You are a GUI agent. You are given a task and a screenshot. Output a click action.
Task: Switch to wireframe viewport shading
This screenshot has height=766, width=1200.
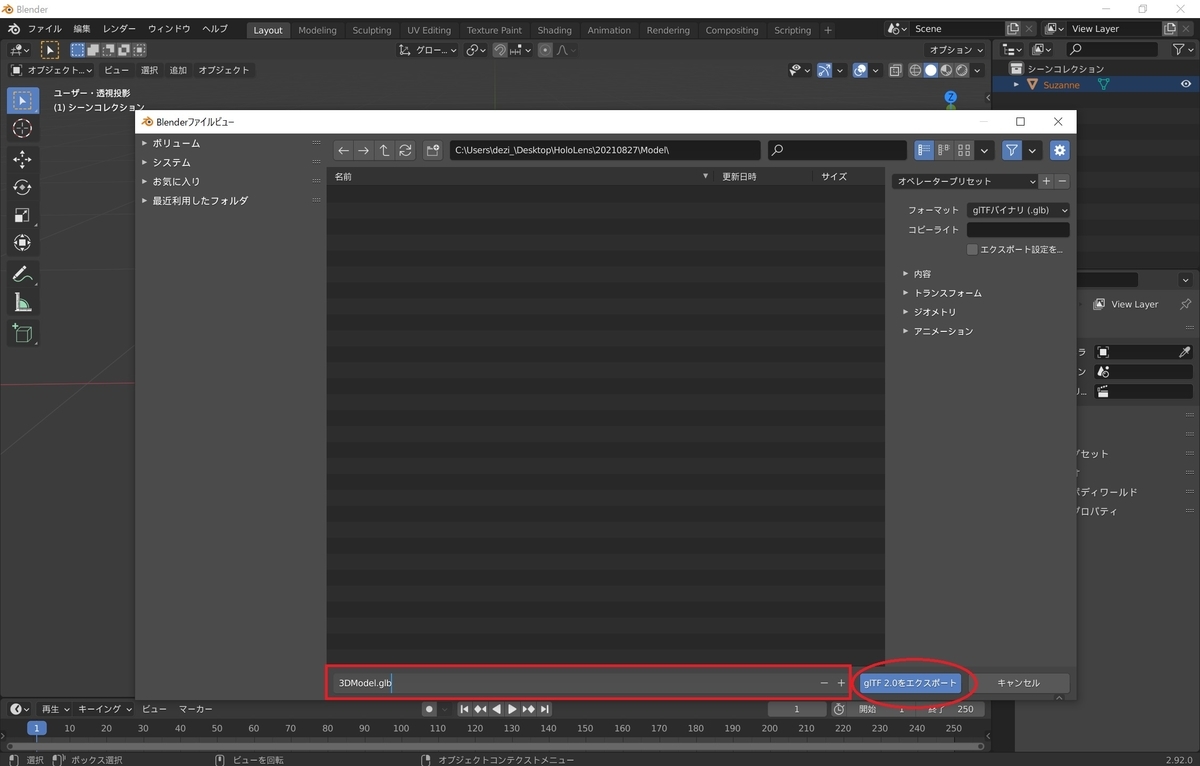pyautogui.click(x=915, y=70)
